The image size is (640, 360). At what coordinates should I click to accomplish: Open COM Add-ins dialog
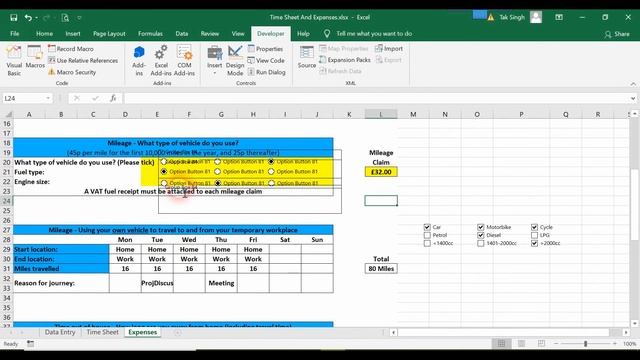click(184, 61)
